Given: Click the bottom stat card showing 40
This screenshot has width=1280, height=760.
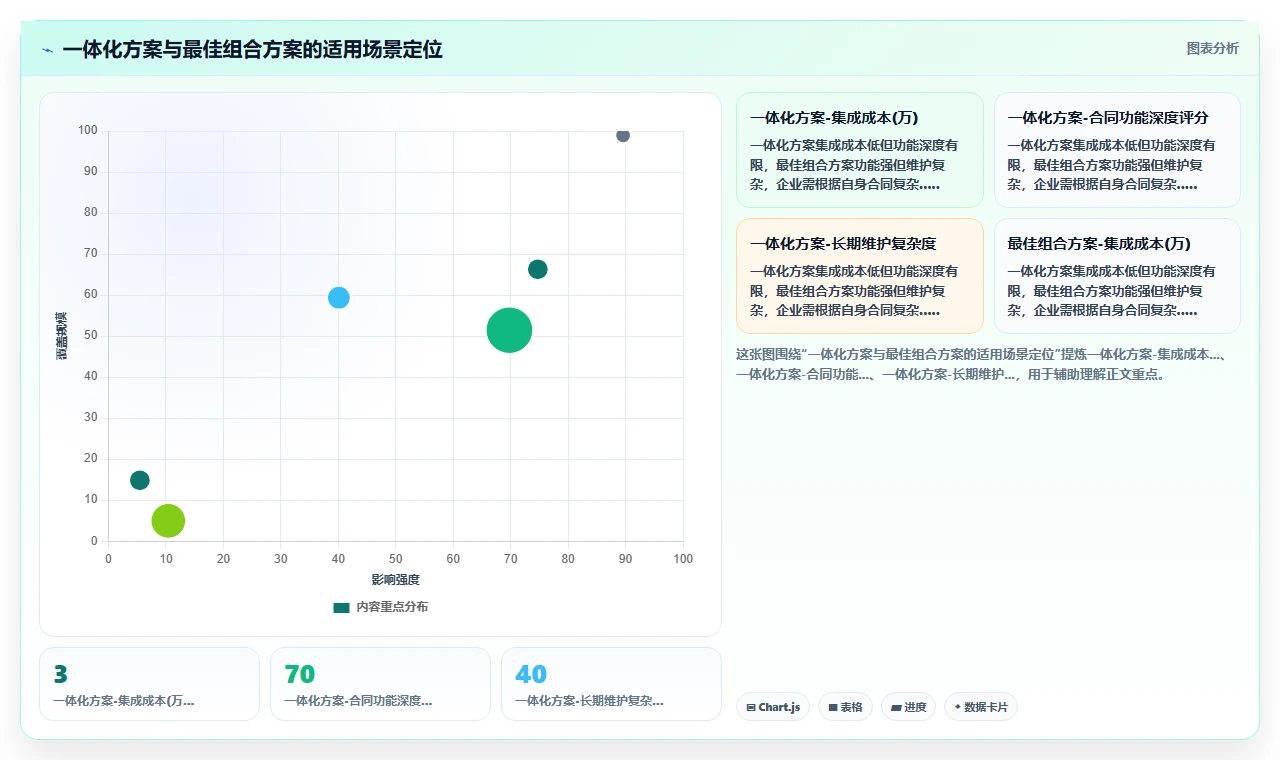Looking at the screenshot, I should pyautogui.click(x=611, y=684).
